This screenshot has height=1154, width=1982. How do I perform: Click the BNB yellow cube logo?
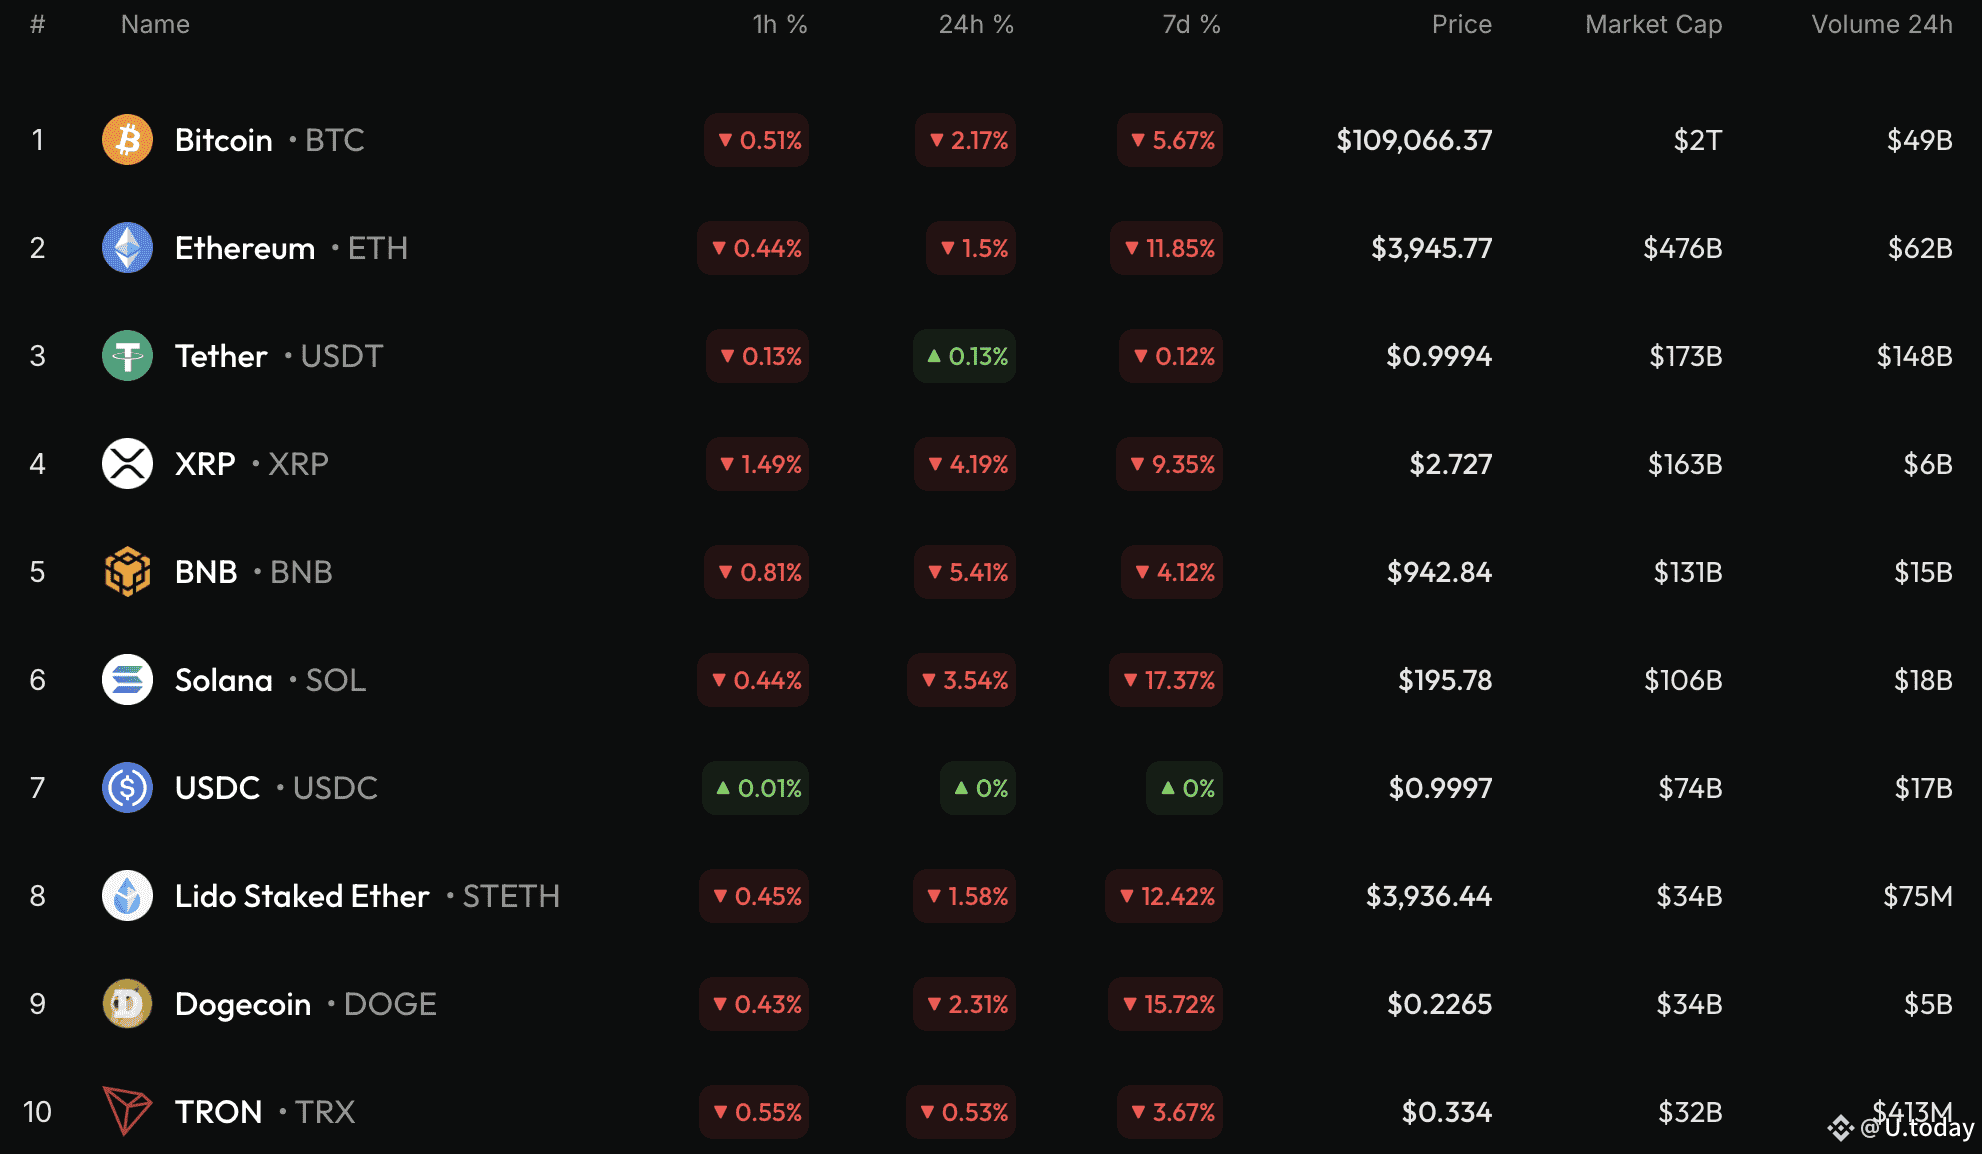click(127, 572)
